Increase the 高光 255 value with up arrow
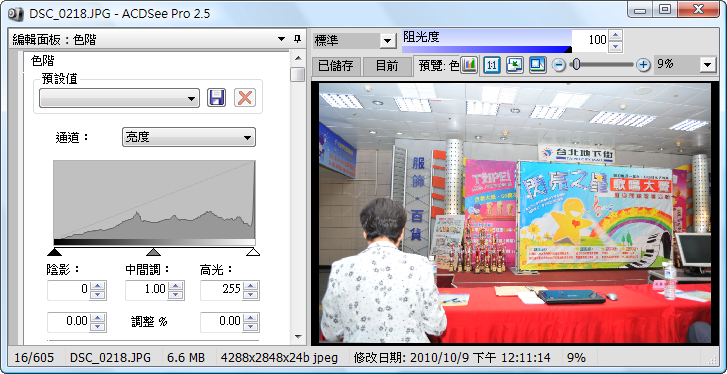 (x=250, y=285)
